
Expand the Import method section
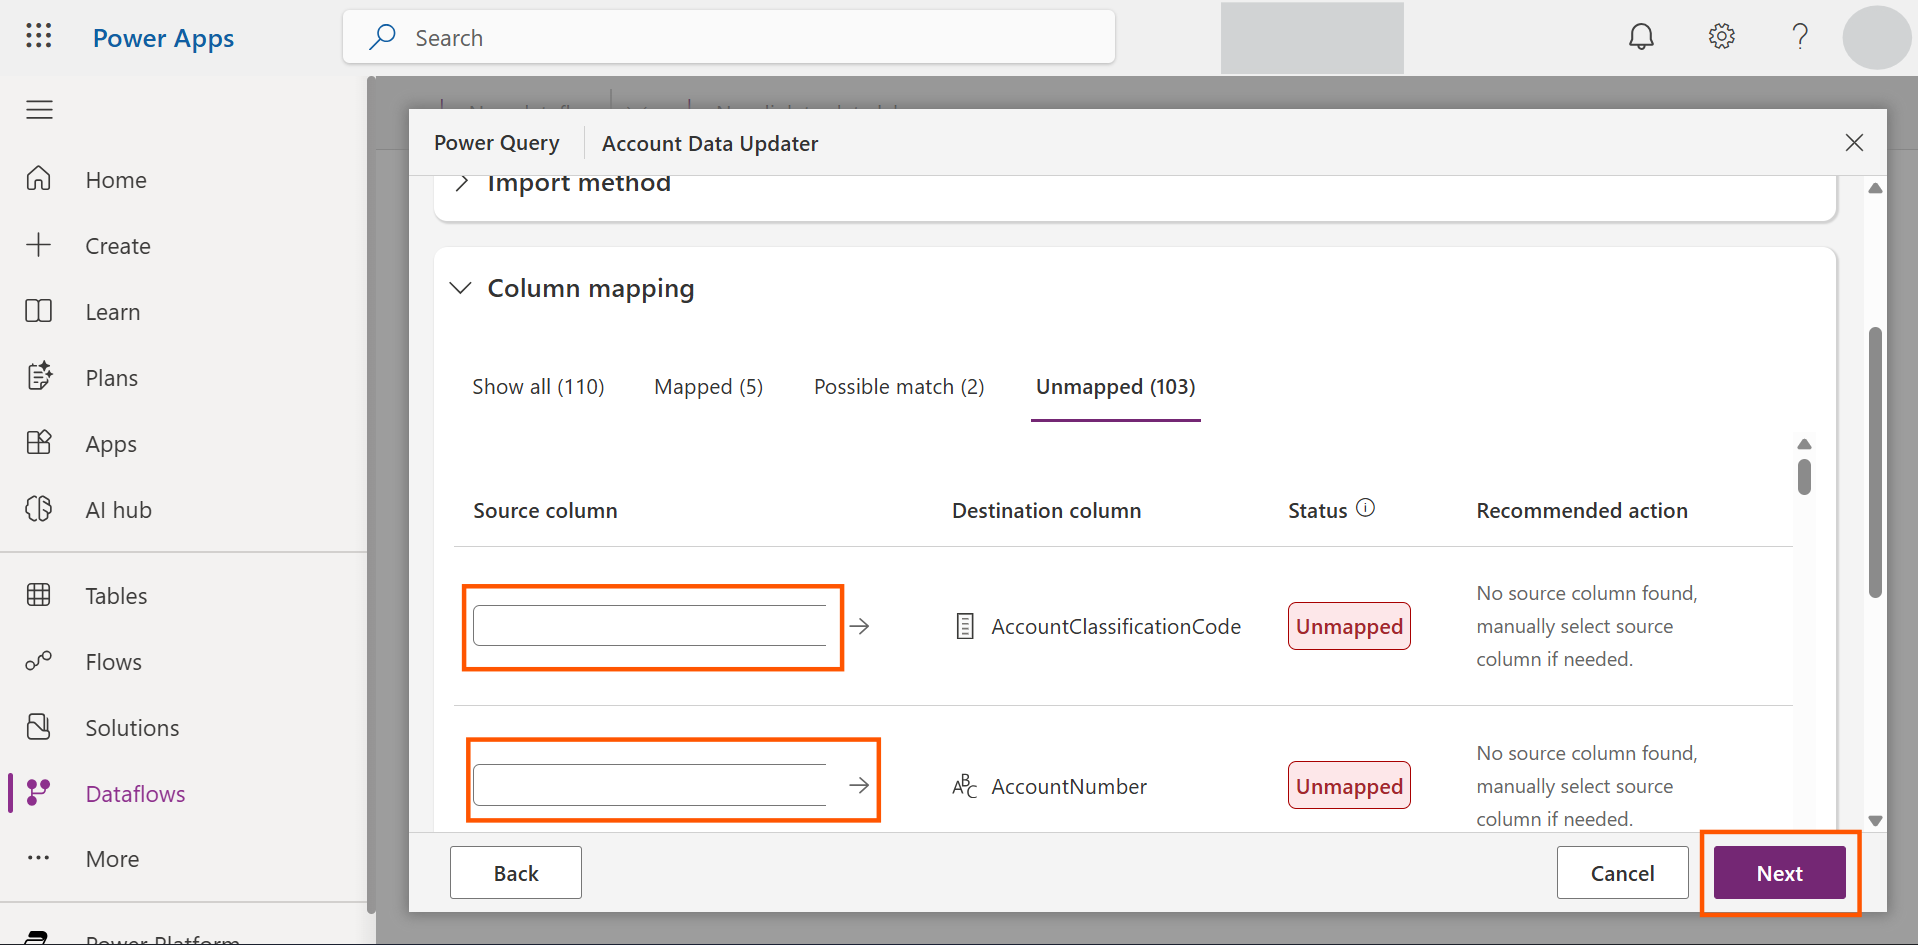462,184
